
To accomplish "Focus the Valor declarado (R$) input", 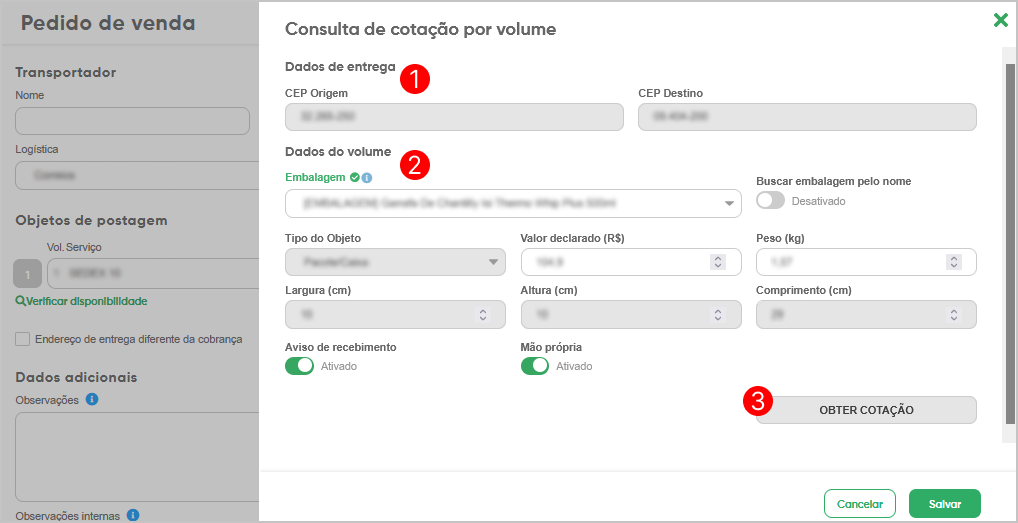I will (631, 262).
